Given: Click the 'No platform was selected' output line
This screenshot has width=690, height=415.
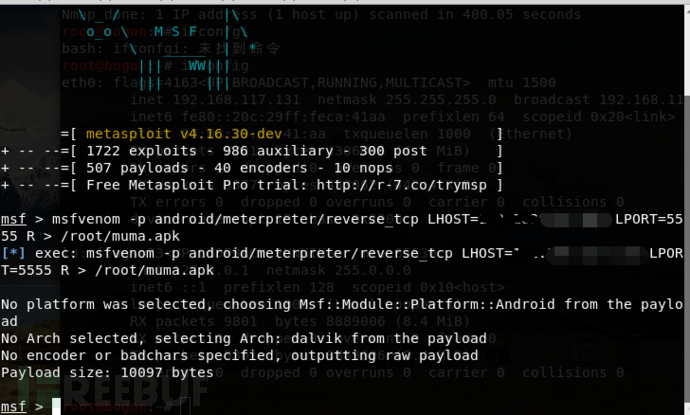Looking at the screenshot, I should [342, 312].
